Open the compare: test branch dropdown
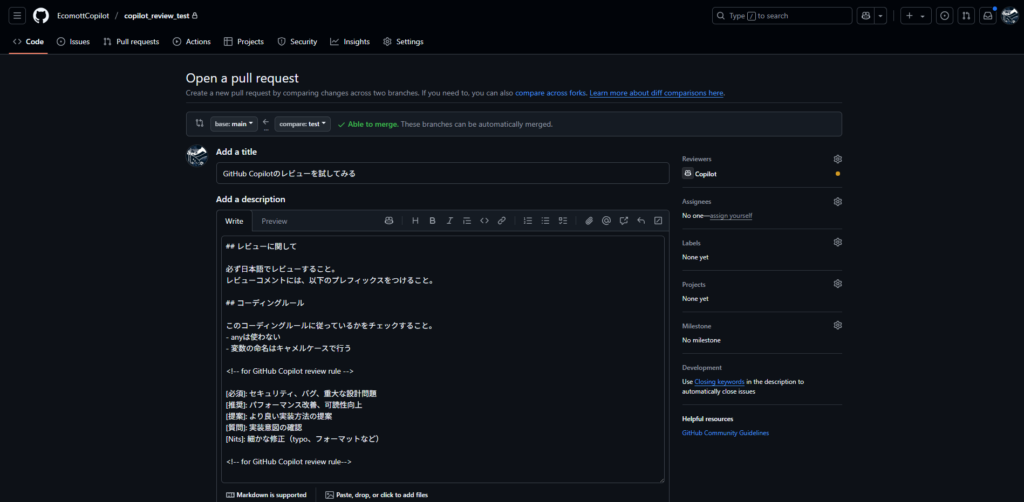 pos(302,124)
